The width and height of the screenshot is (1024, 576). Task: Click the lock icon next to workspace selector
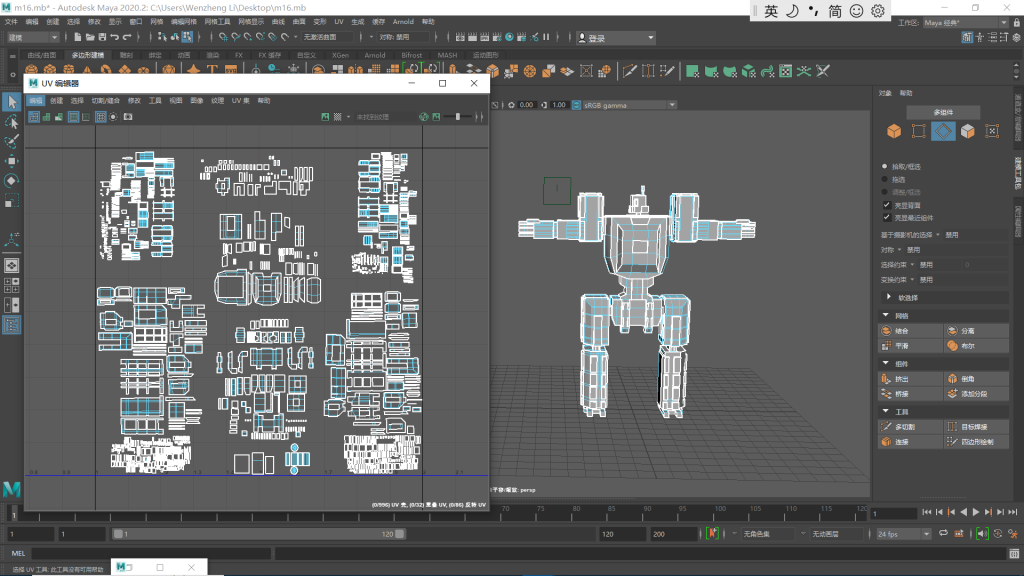1016,23
